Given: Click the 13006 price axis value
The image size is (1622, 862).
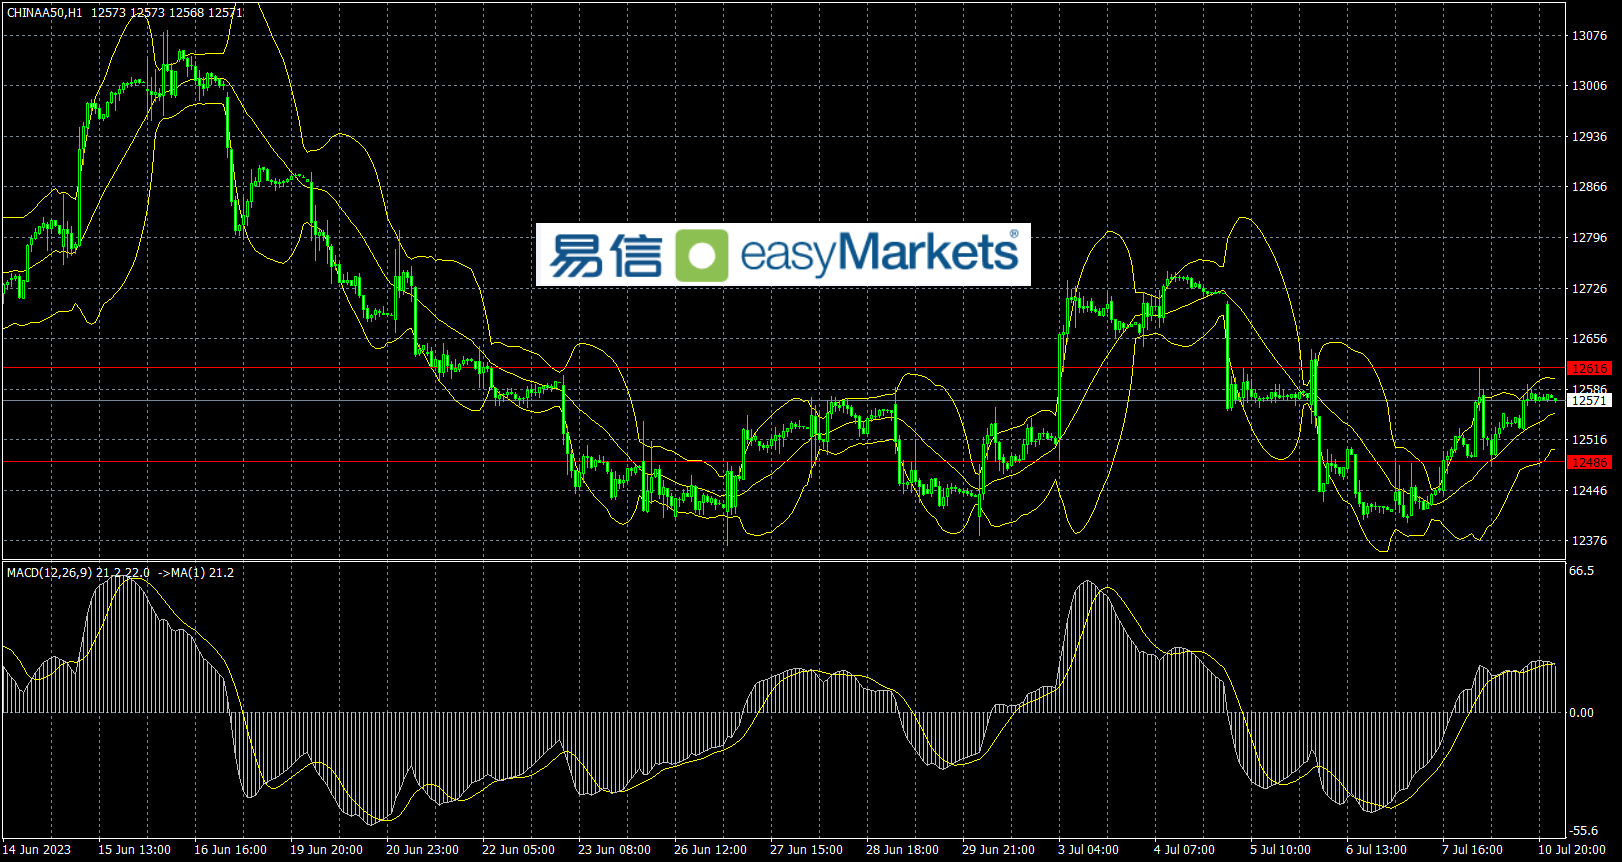Looking at the screenshot, I should pos(1589,86).
